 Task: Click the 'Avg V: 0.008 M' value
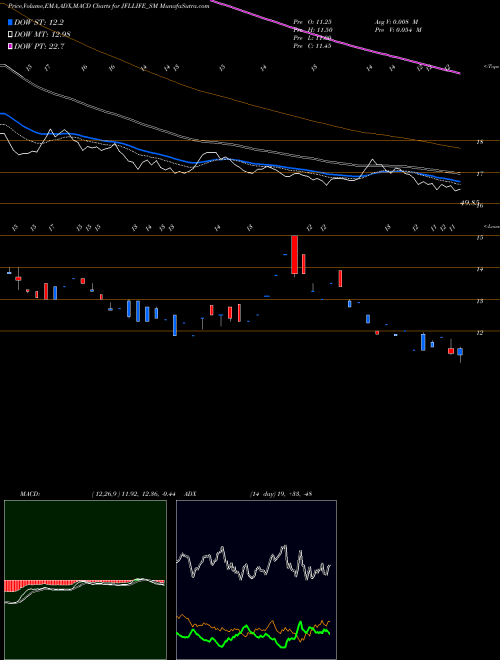pyautogui.click(x=396, y=22)
